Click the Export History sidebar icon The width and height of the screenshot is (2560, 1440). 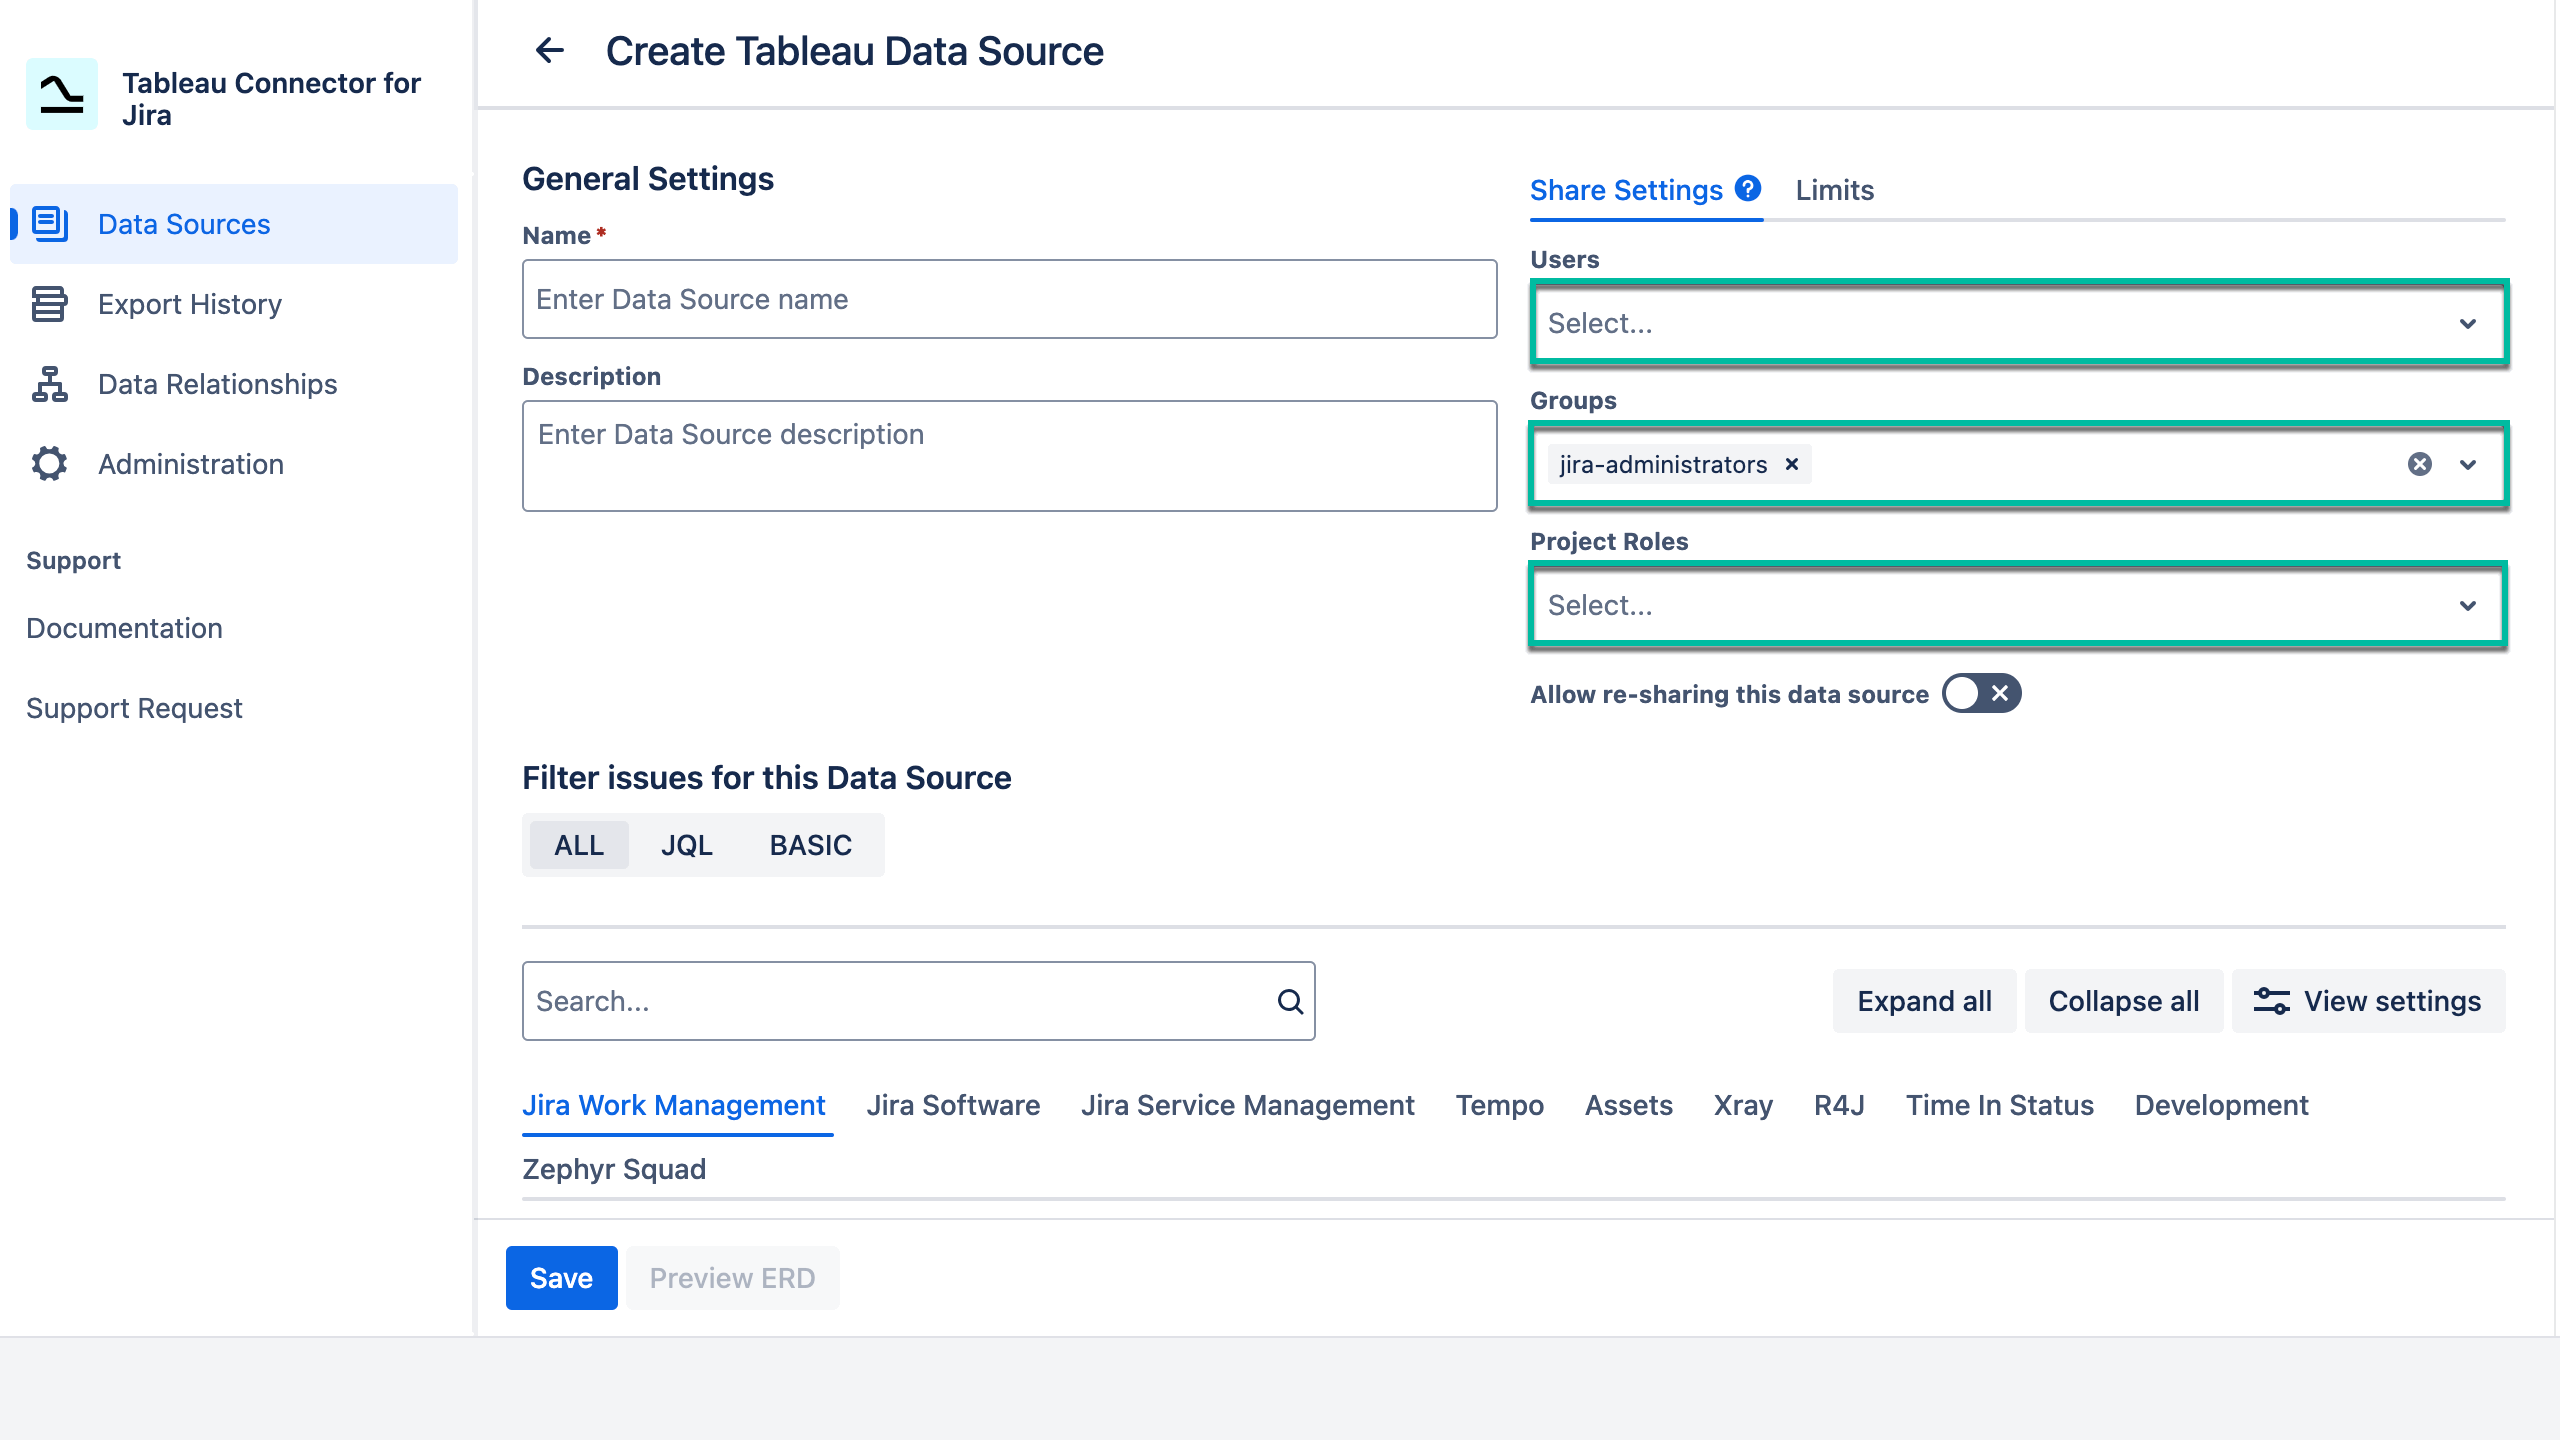pos(49,304)
